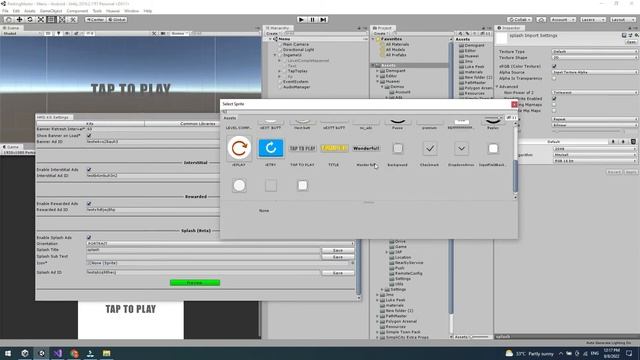
Task: Select the InputFieldBackground sprite
Action: click(x=493, y=148)
